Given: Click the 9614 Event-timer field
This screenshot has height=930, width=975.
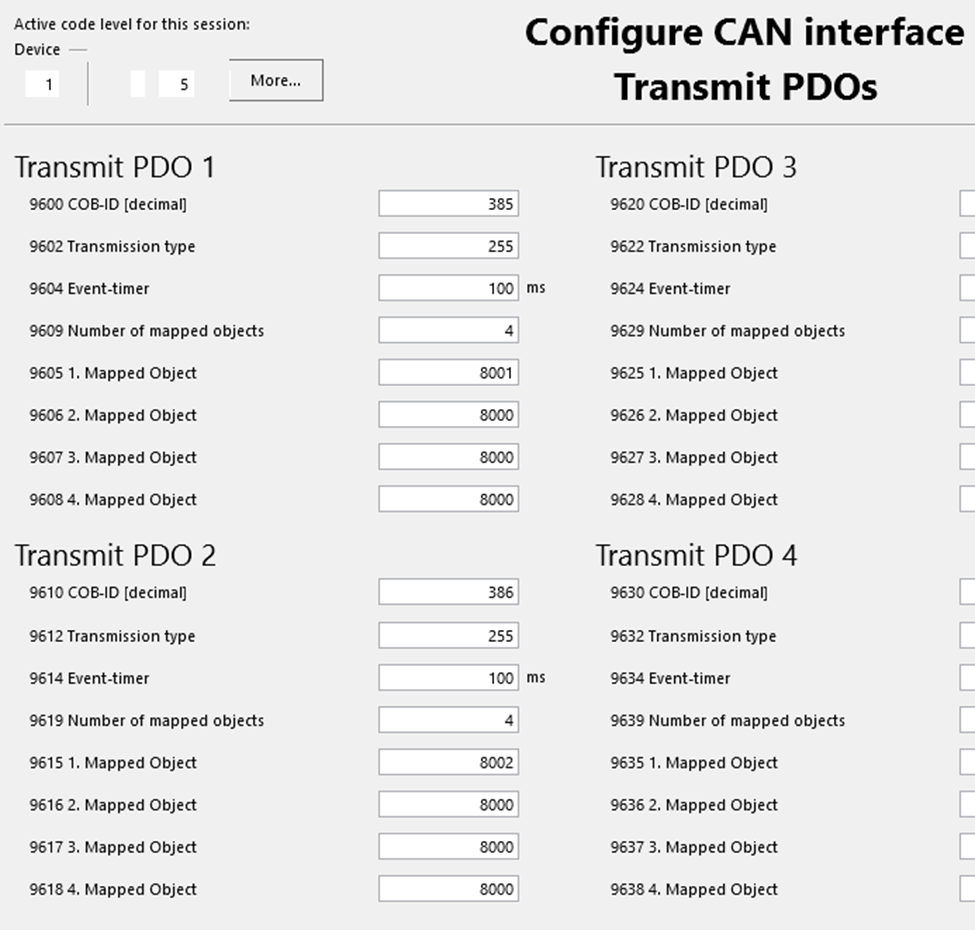Looking at the screenshot, I should (448, 678).
